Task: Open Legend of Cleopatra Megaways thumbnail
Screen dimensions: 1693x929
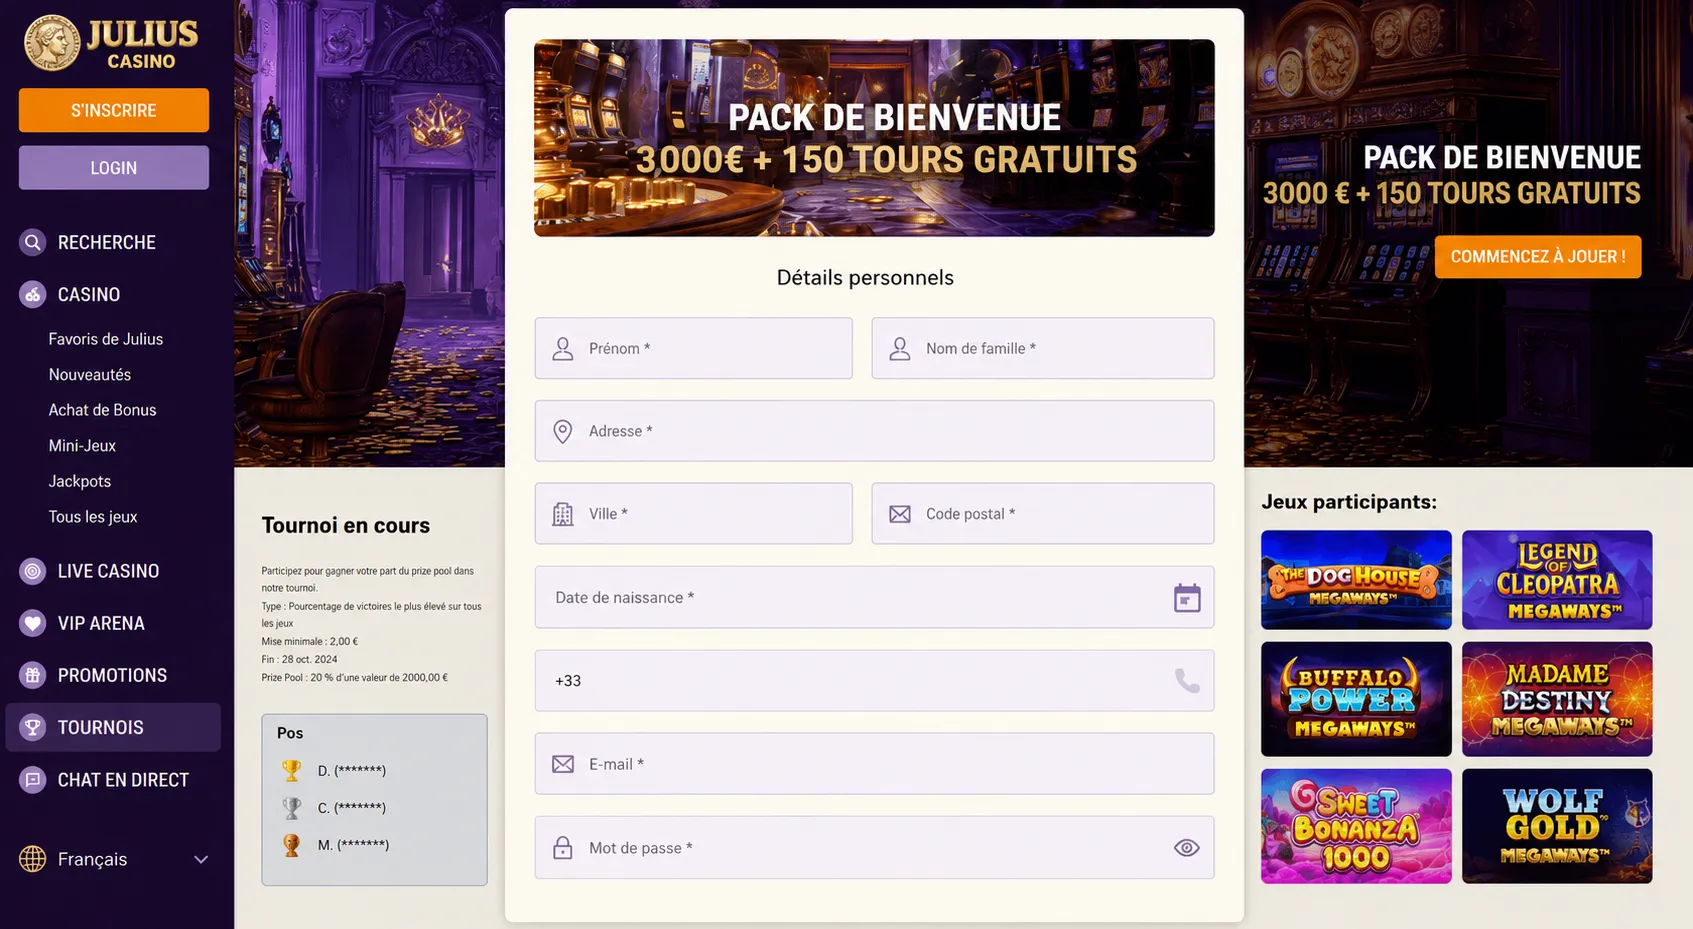Action: pyautogui.click(x=1557, y=580)
